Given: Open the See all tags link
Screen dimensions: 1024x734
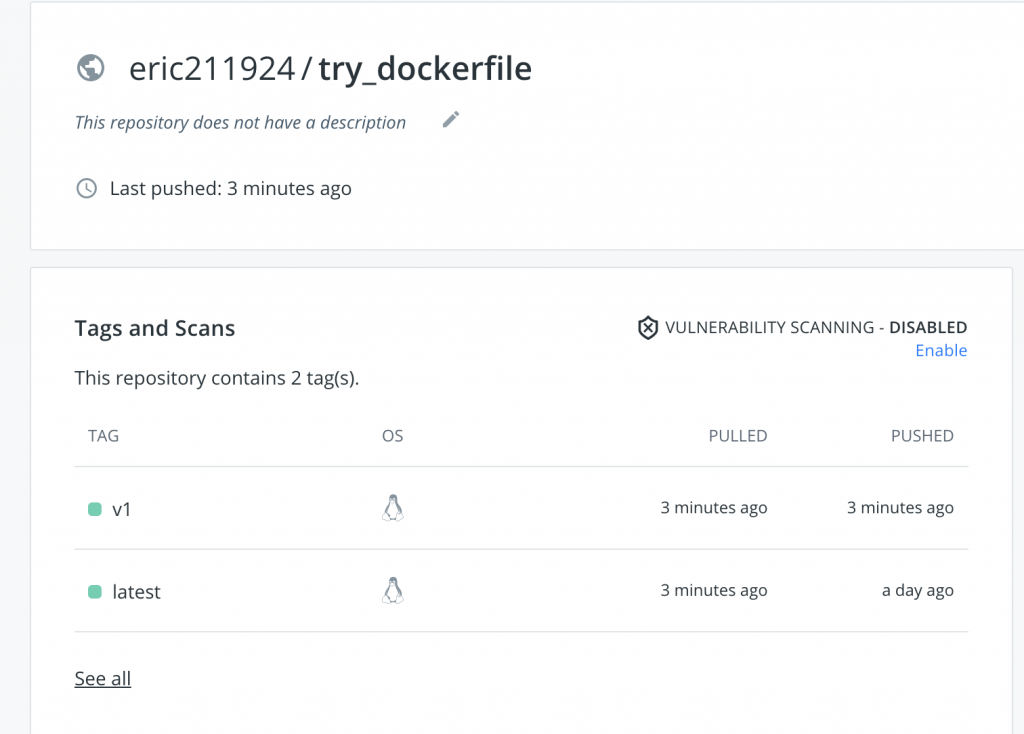Looking at the screenshot, I should 103,679.
